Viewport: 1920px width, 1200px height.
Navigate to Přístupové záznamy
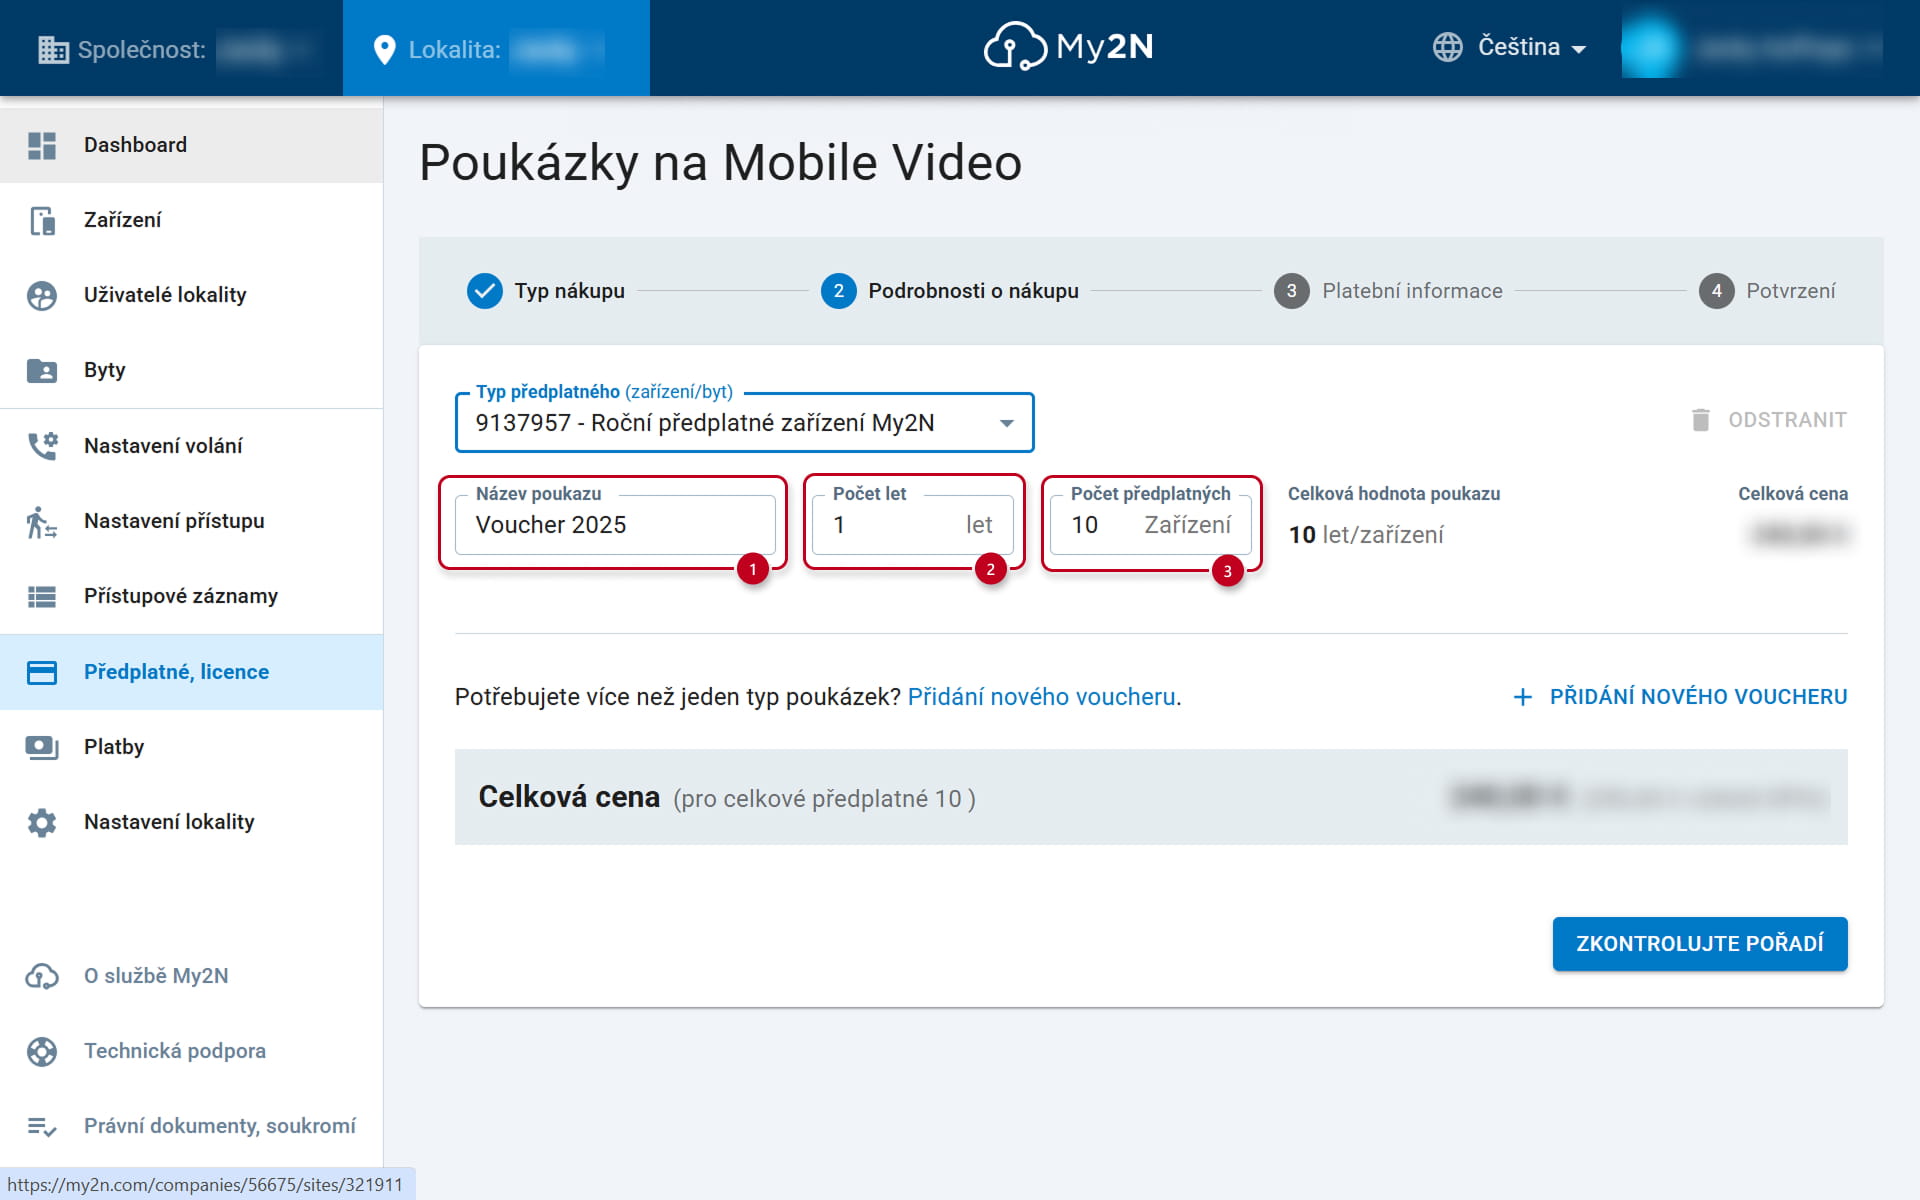coord(191,596)
